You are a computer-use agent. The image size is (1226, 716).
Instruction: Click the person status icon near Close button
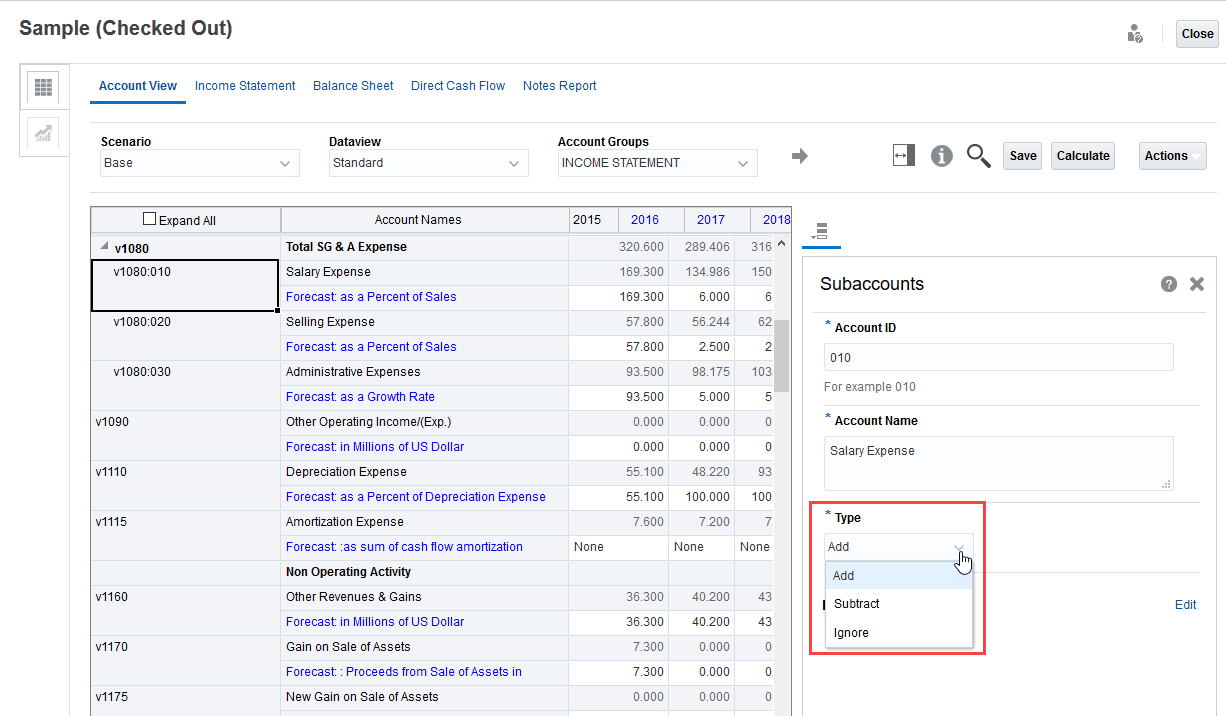click(x=1135, y=33)
